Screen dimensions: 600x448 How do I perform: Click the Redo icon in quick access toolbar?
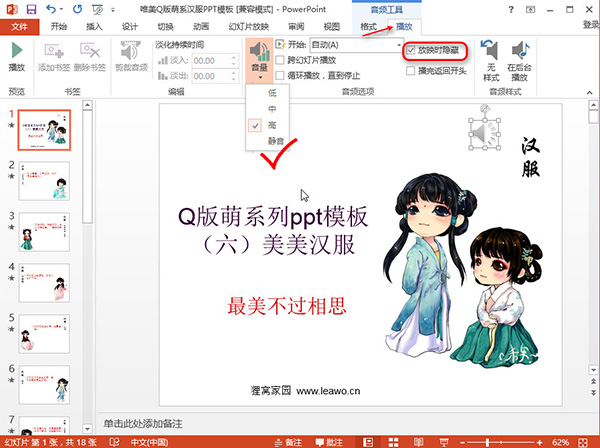coord(78,9)
